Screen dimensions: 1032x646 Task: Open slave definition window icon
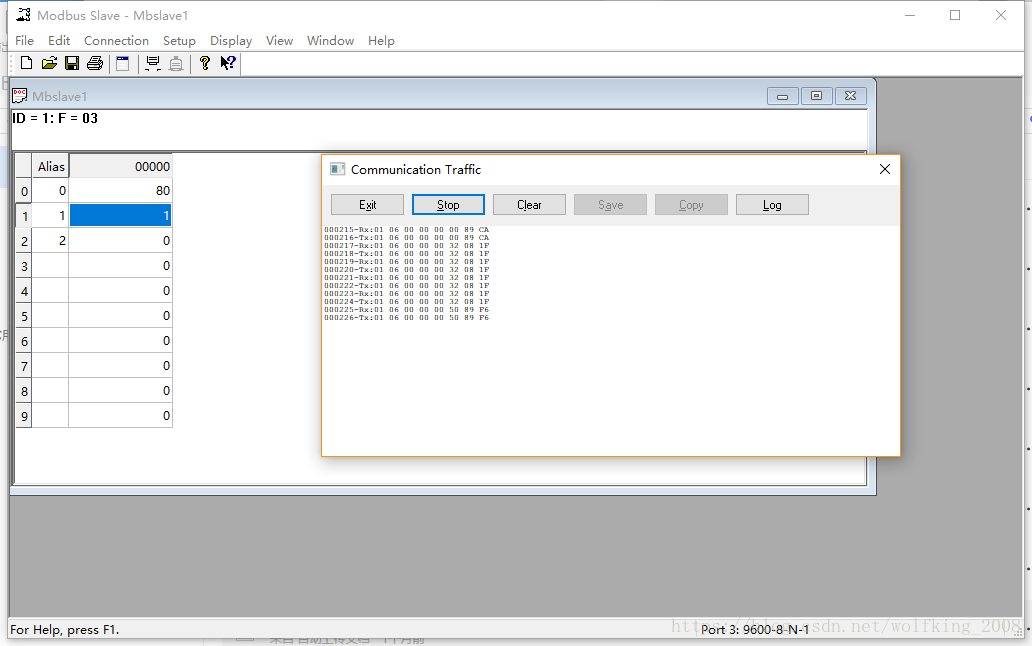pos(122,63)
